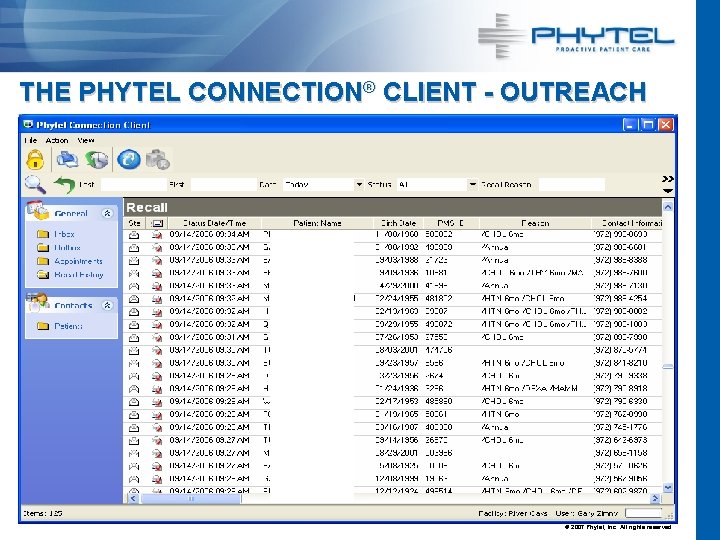Viewport: 720px width, 540px height.
Task: Click the horizontal scrollbar left arrow
Action: pyautogui.click(x=133, y=498)
